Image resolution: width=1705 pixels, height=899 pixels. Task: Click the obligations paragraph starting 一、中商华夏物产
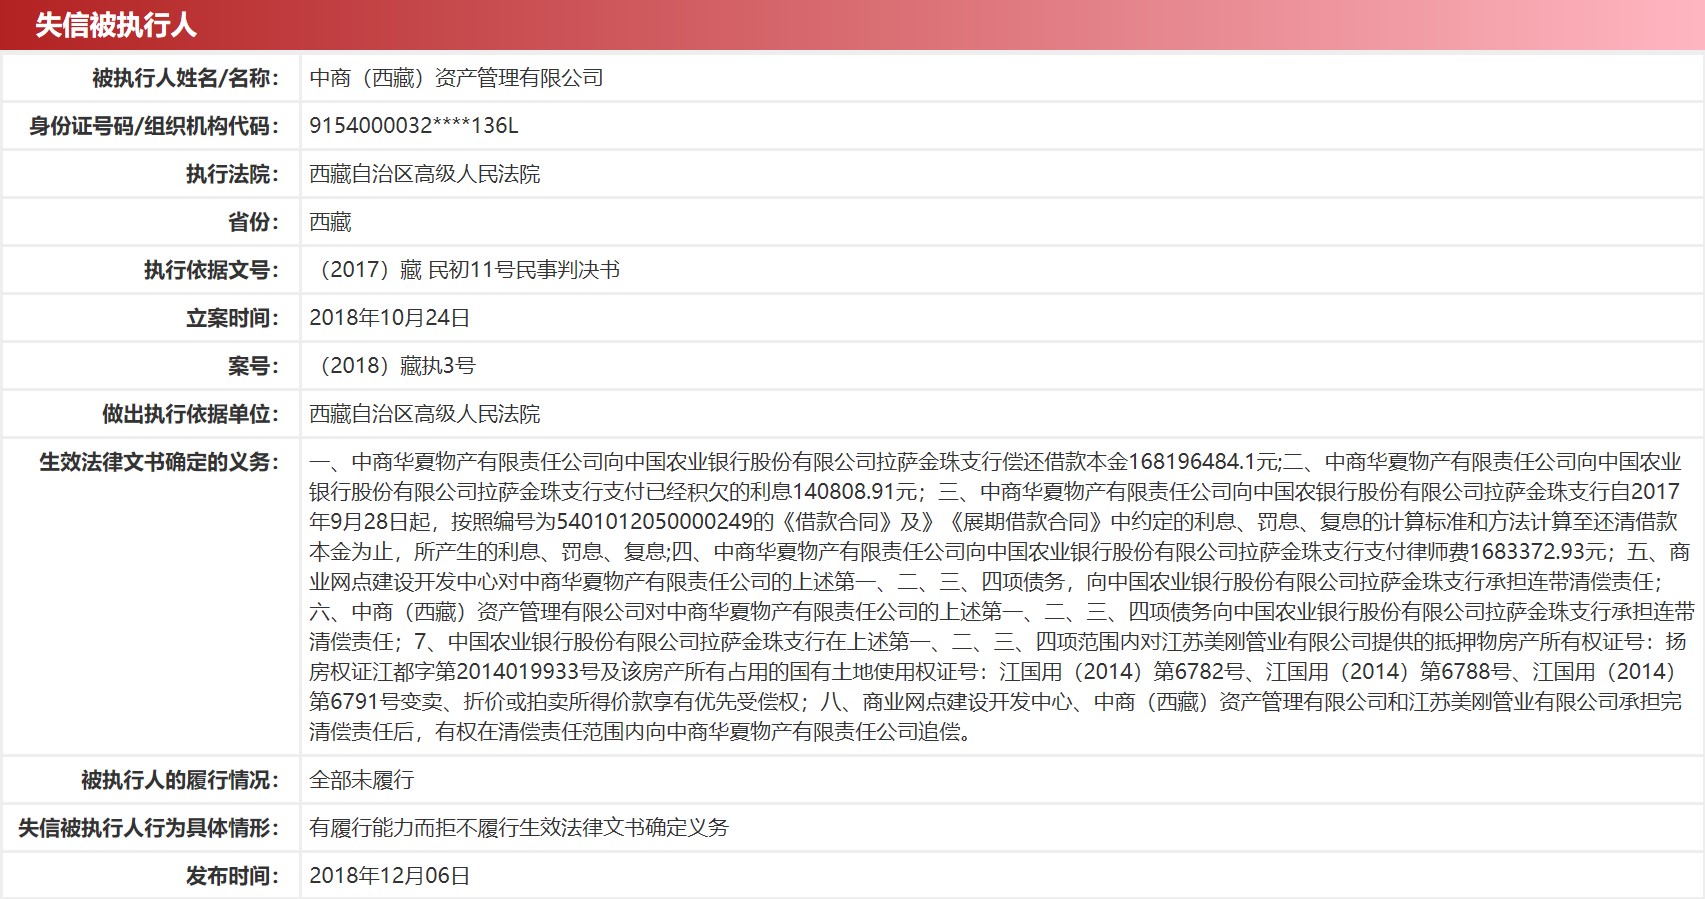click(1002, 597)
